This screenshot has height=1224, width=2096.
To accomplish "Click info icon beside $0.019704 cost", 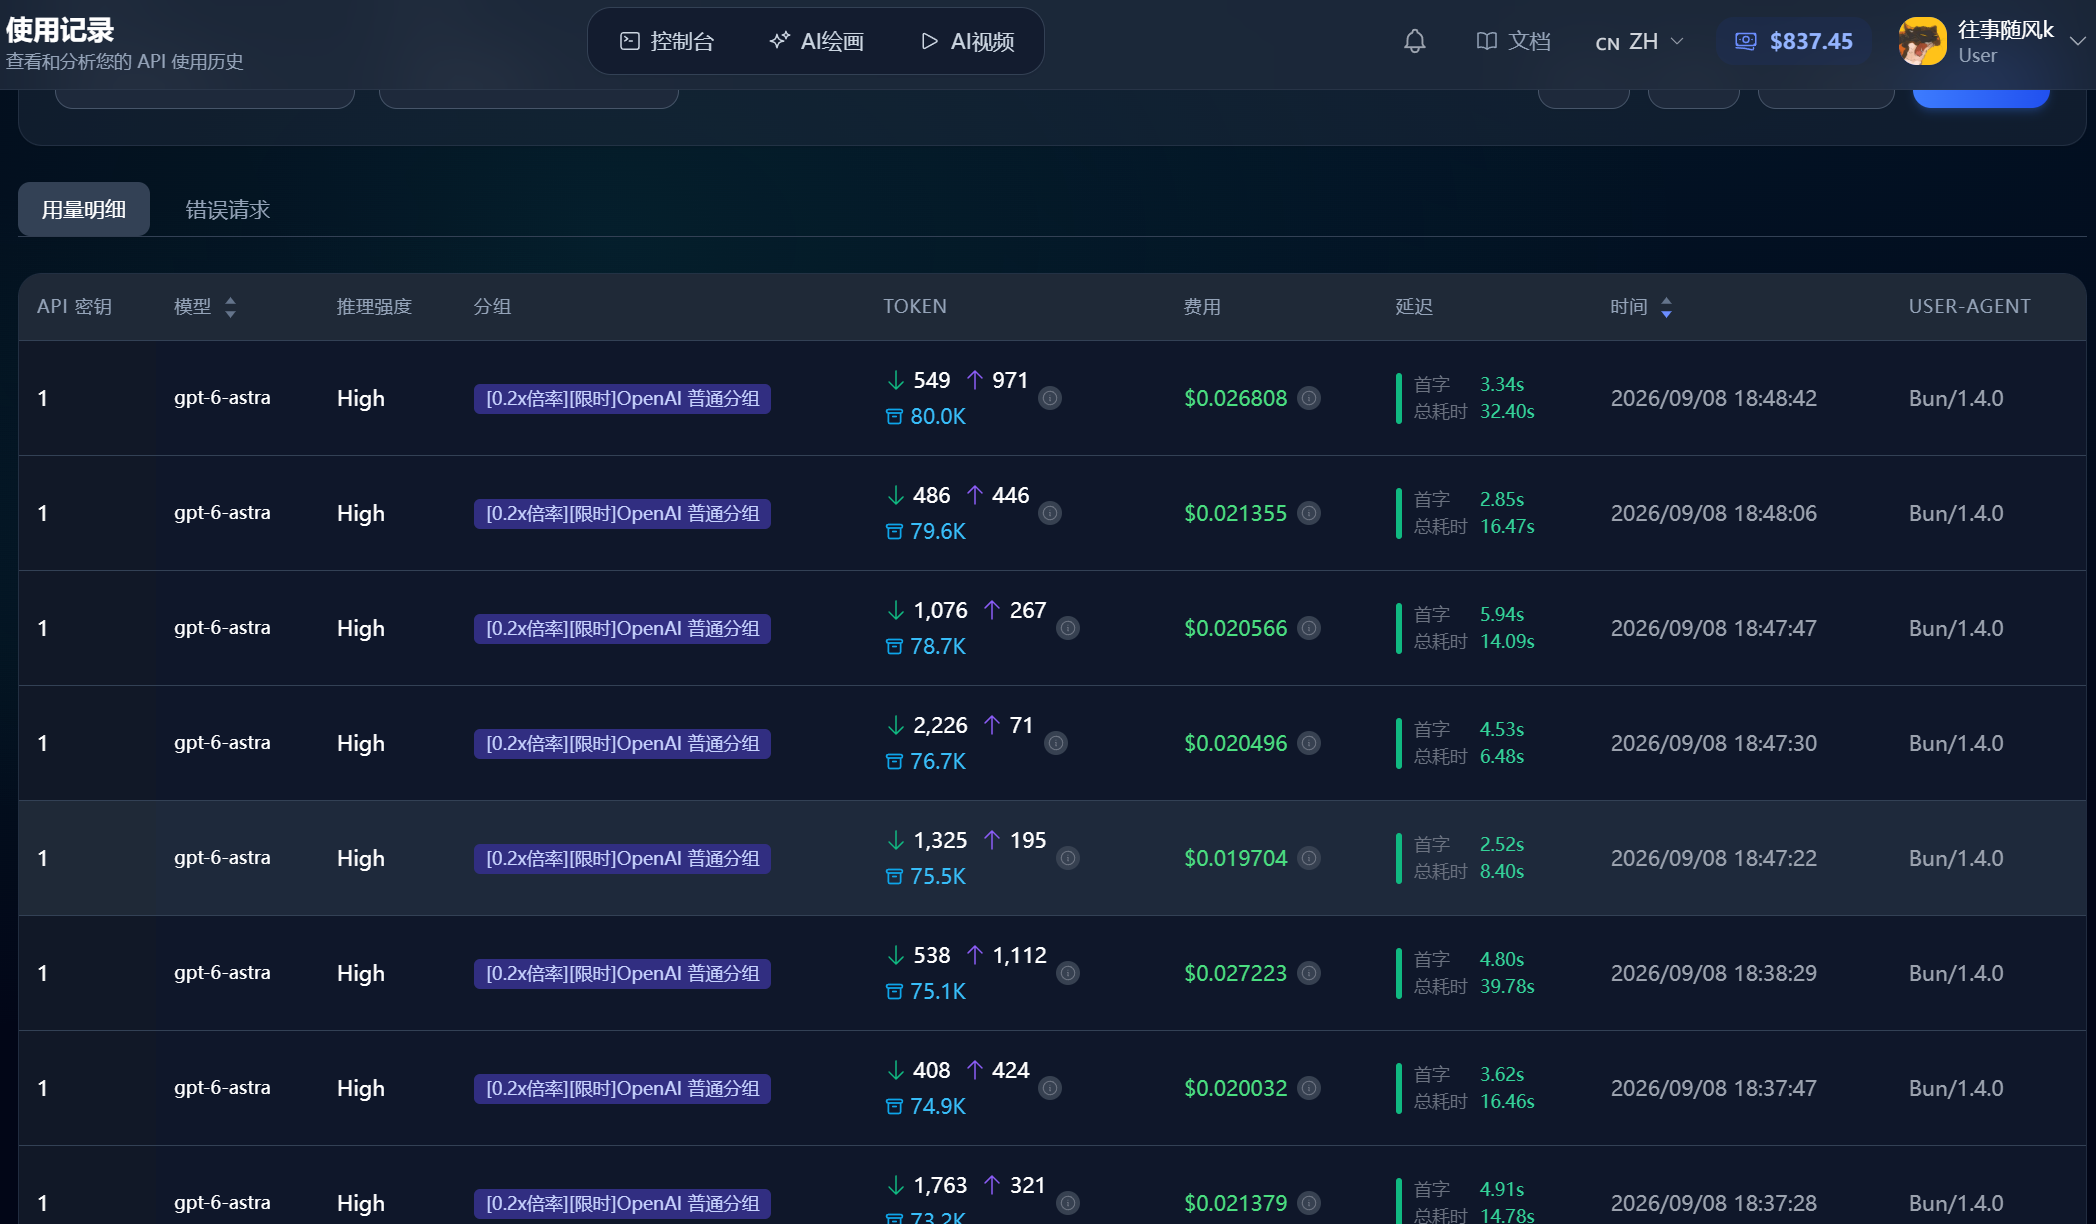I will click(x=1309, y=858).
